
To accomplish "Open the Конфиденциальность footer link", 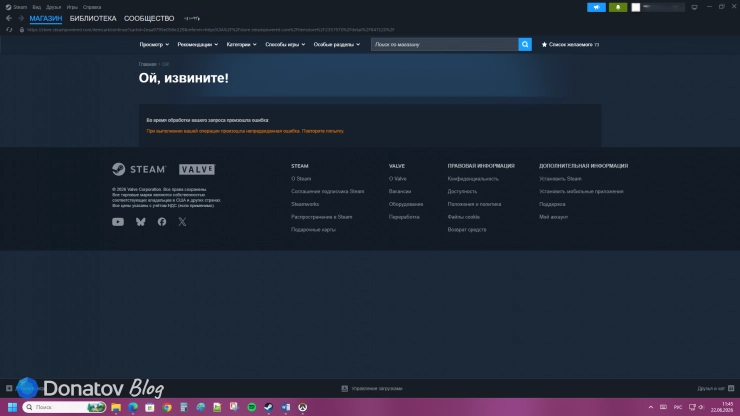I will (473, 179).
